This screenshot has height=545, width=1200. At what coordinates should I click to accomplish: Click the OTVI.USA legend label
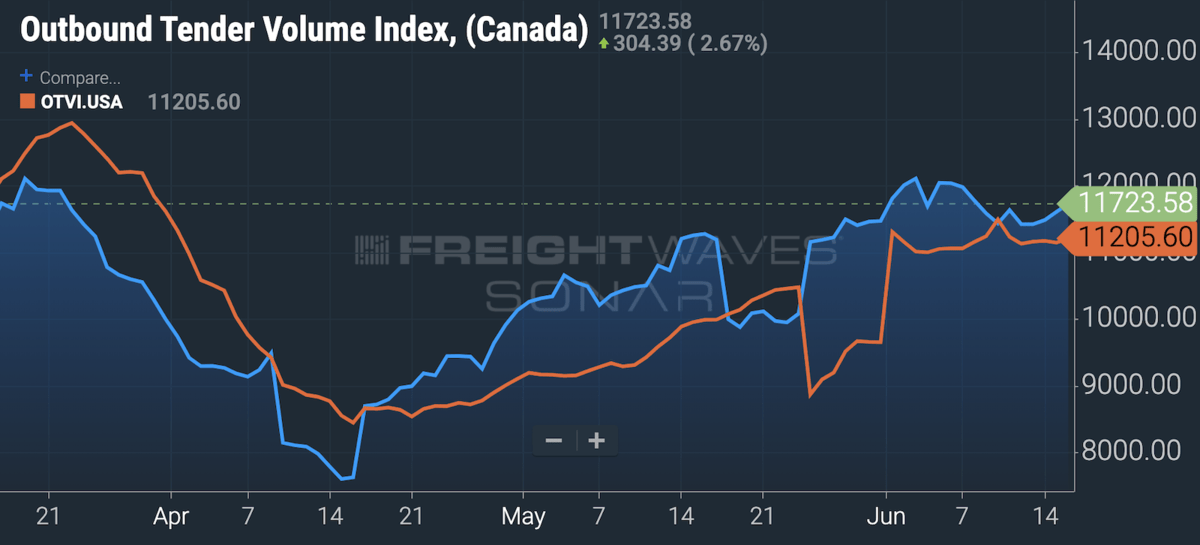tap(82, 101)
